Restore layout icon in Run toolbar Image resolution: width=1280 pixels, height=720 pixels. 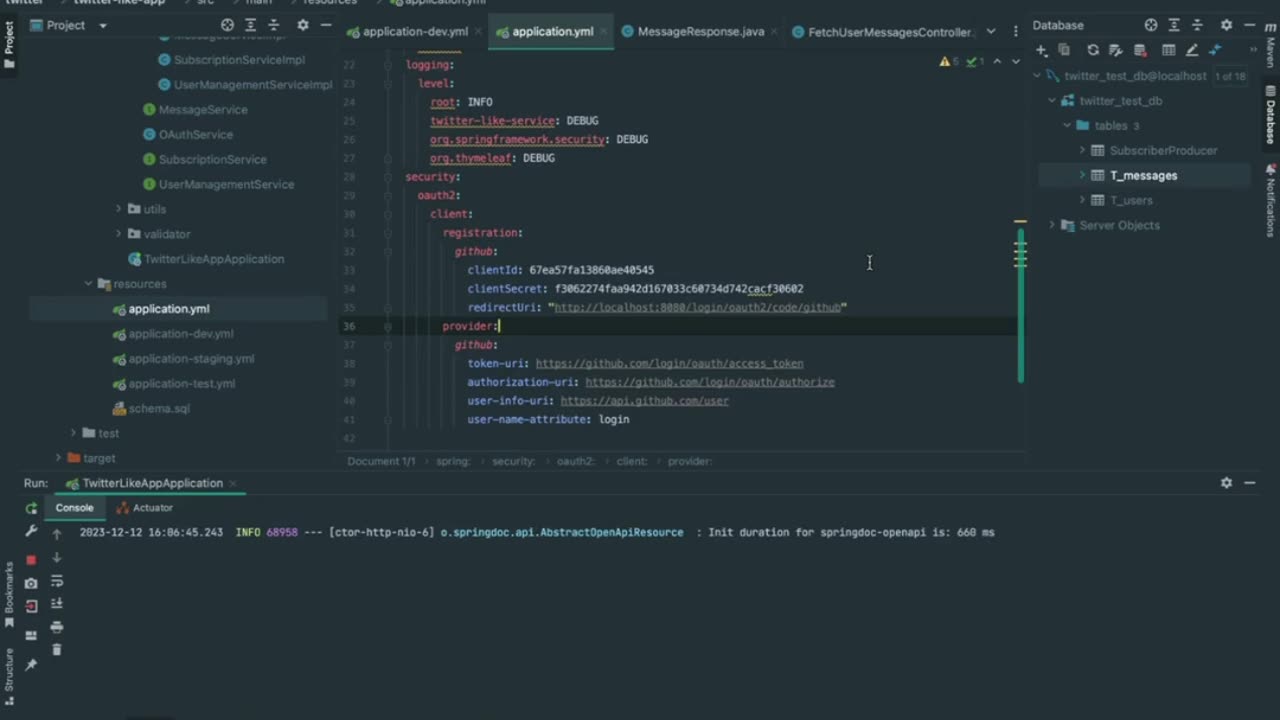[x=31, y=635]
